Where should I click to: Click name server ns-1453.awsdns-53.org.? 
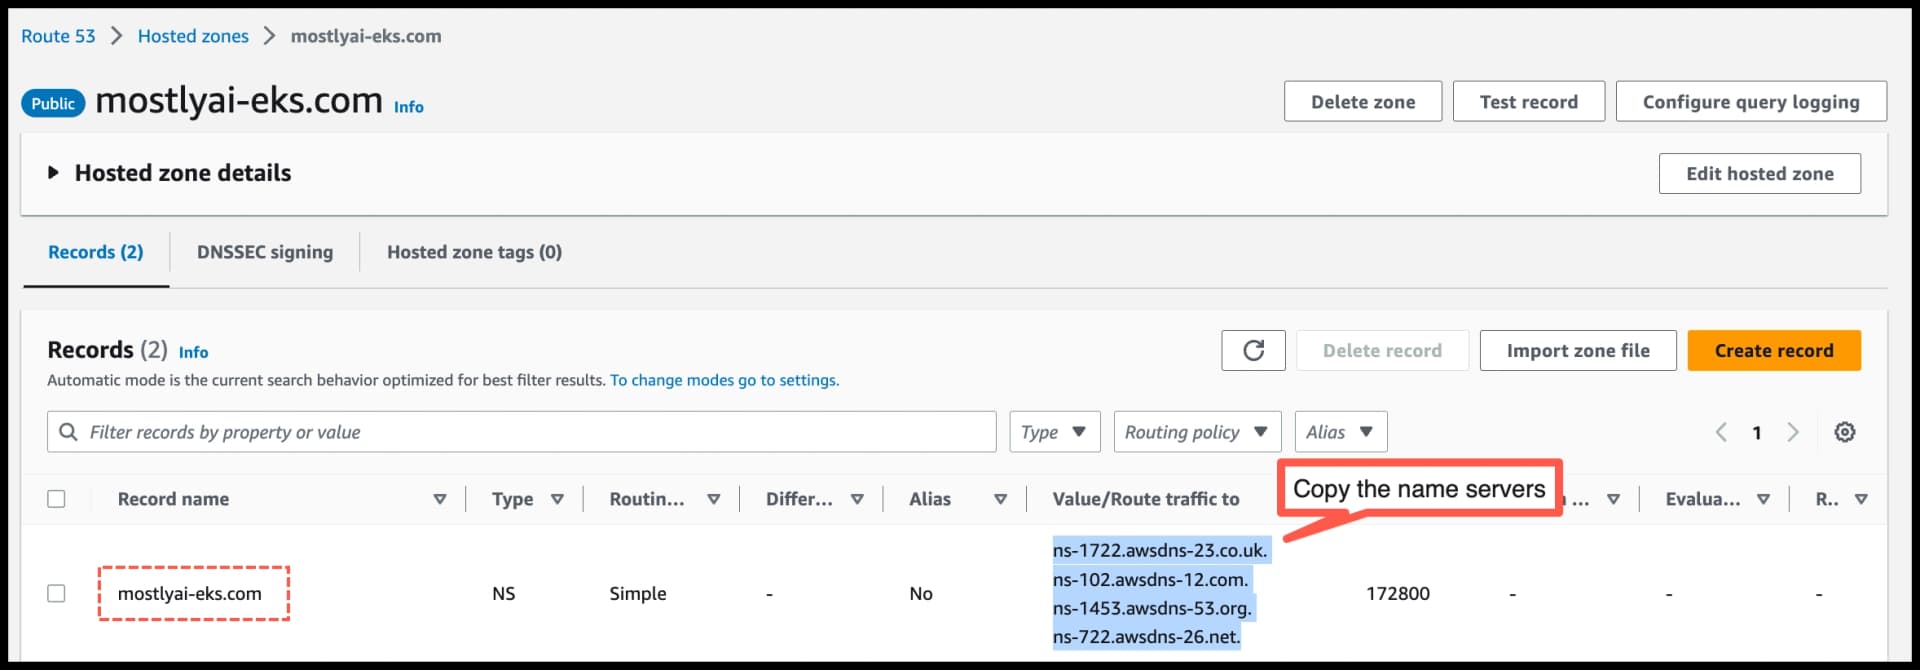(x=1152, y=608)
